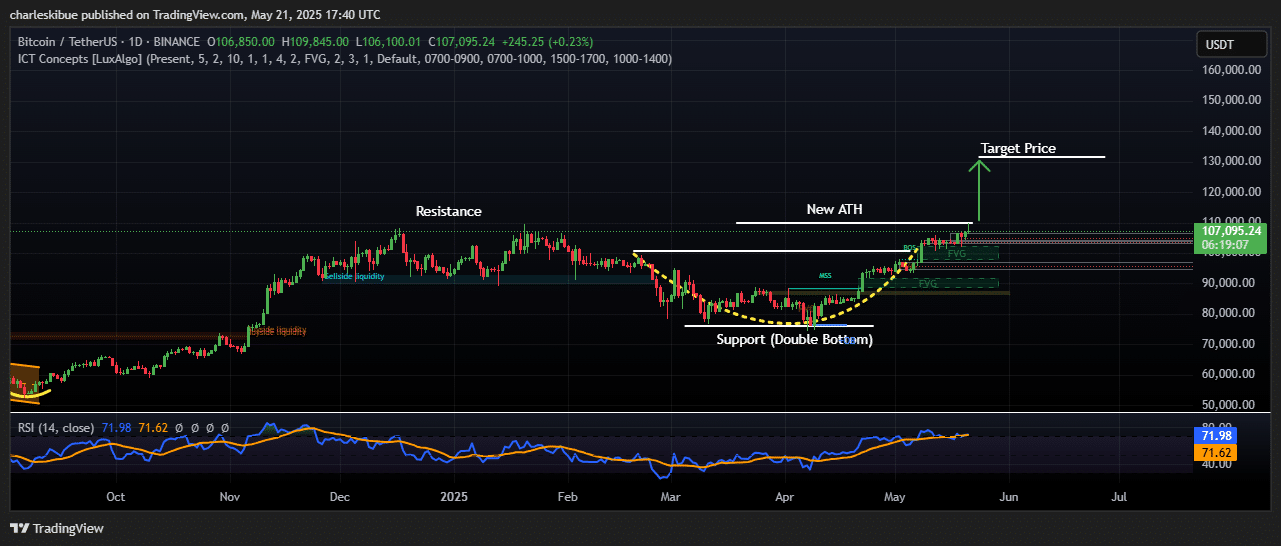Click the current price label 107,095.24 on axis

click(1232, 230)
